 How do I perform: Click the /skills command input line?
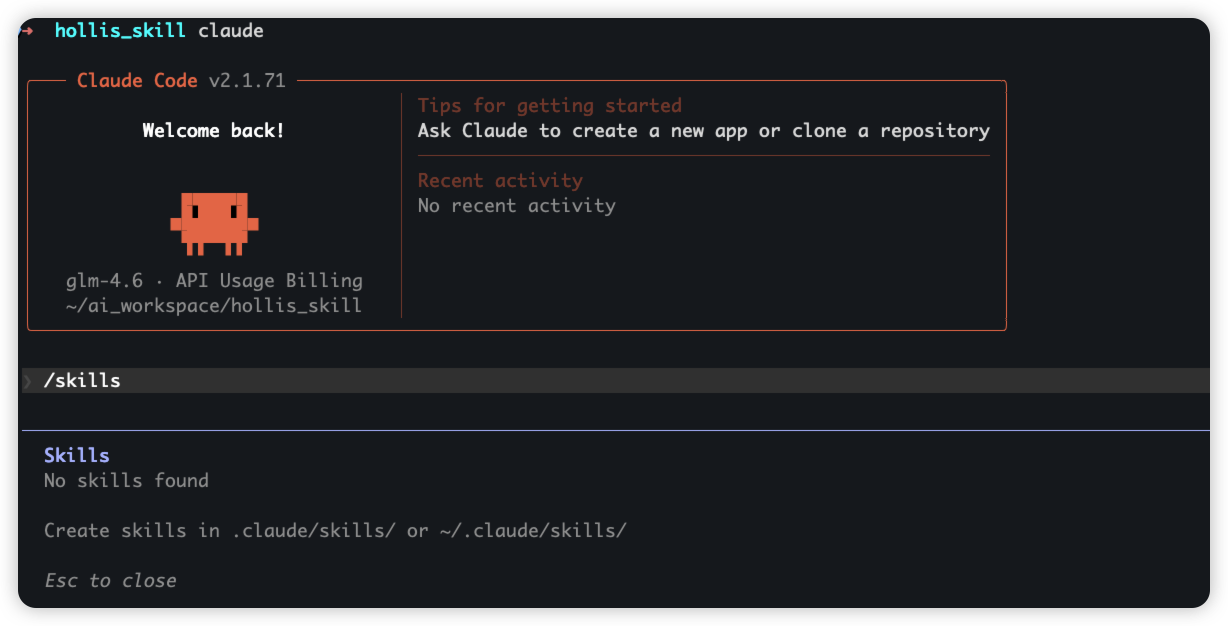(615, 381)
